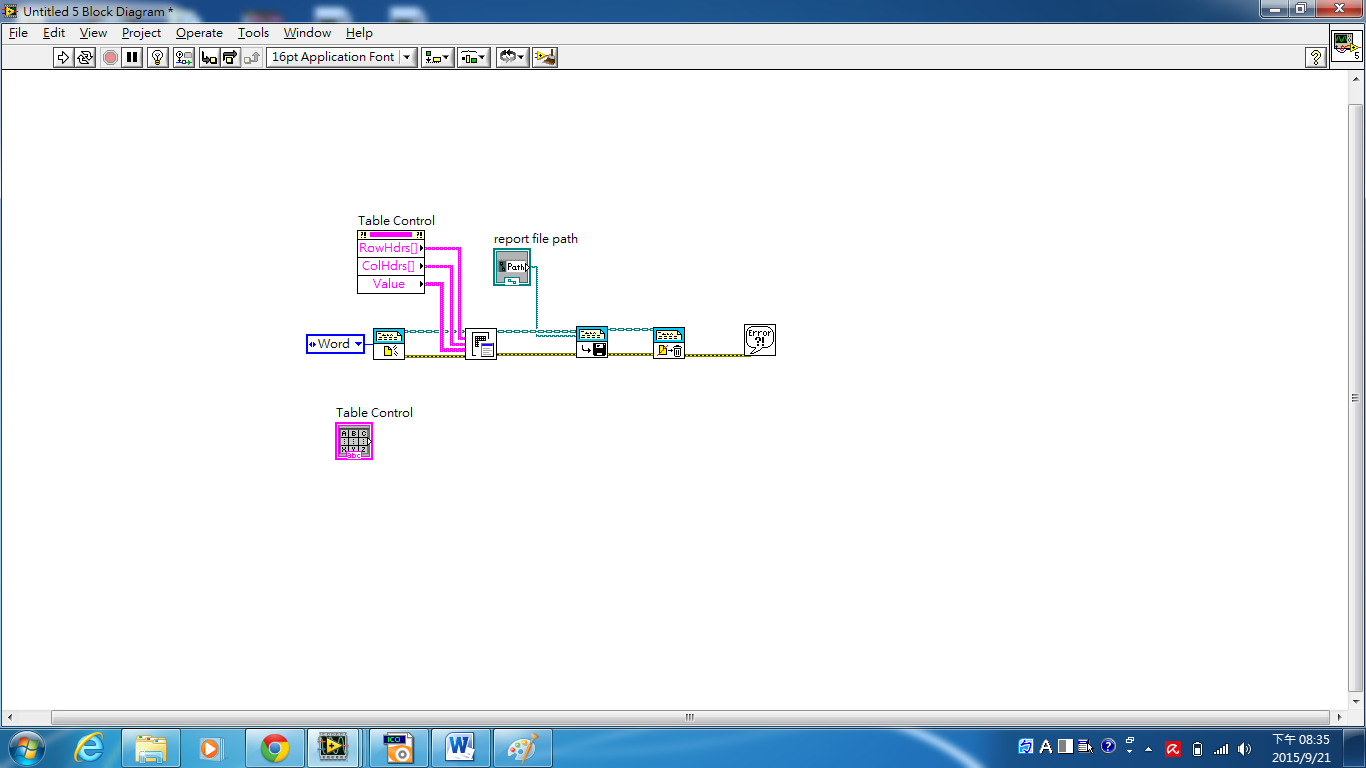Image resolution: width=1366 pixels, height=768 pixels.
Task: Select the Dispose Report VI node
Action: tap(669, 343)
